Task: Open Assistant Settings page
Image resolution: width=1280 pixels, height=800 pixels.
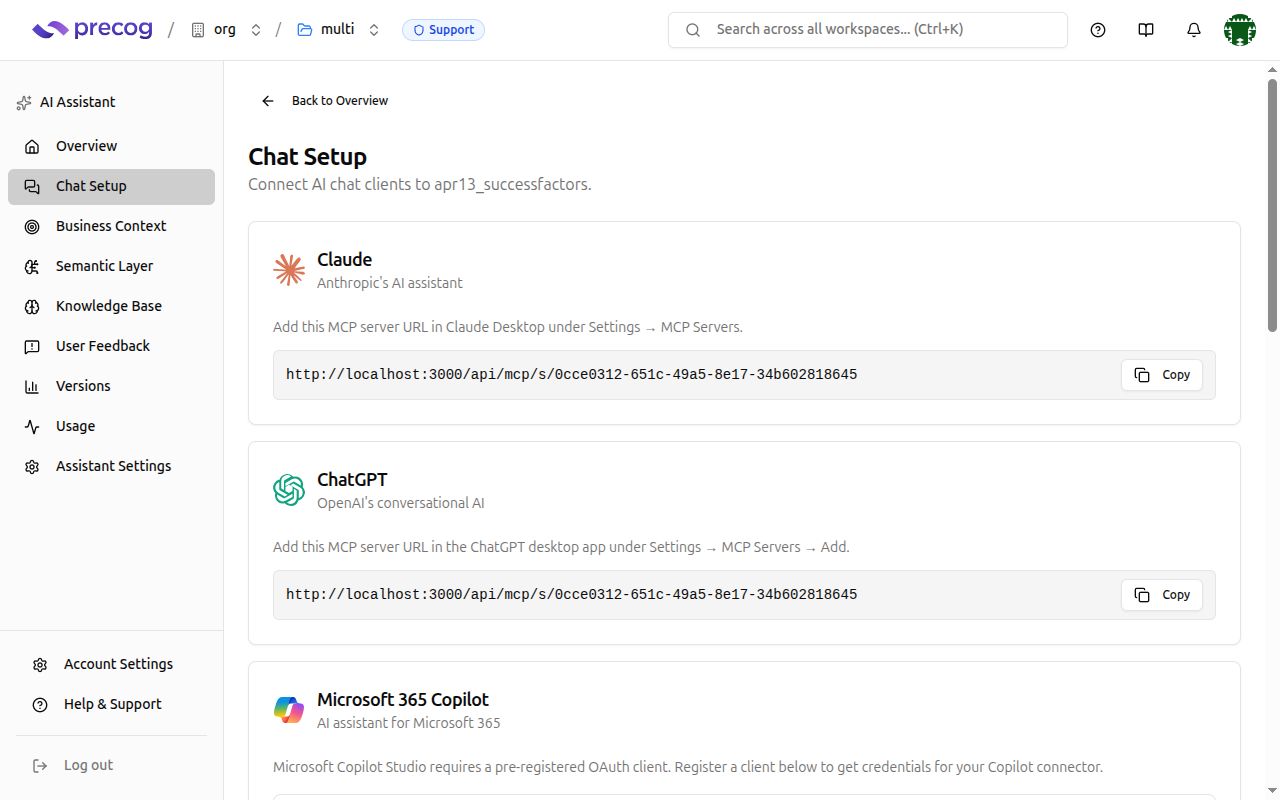Action: (111, 466)
